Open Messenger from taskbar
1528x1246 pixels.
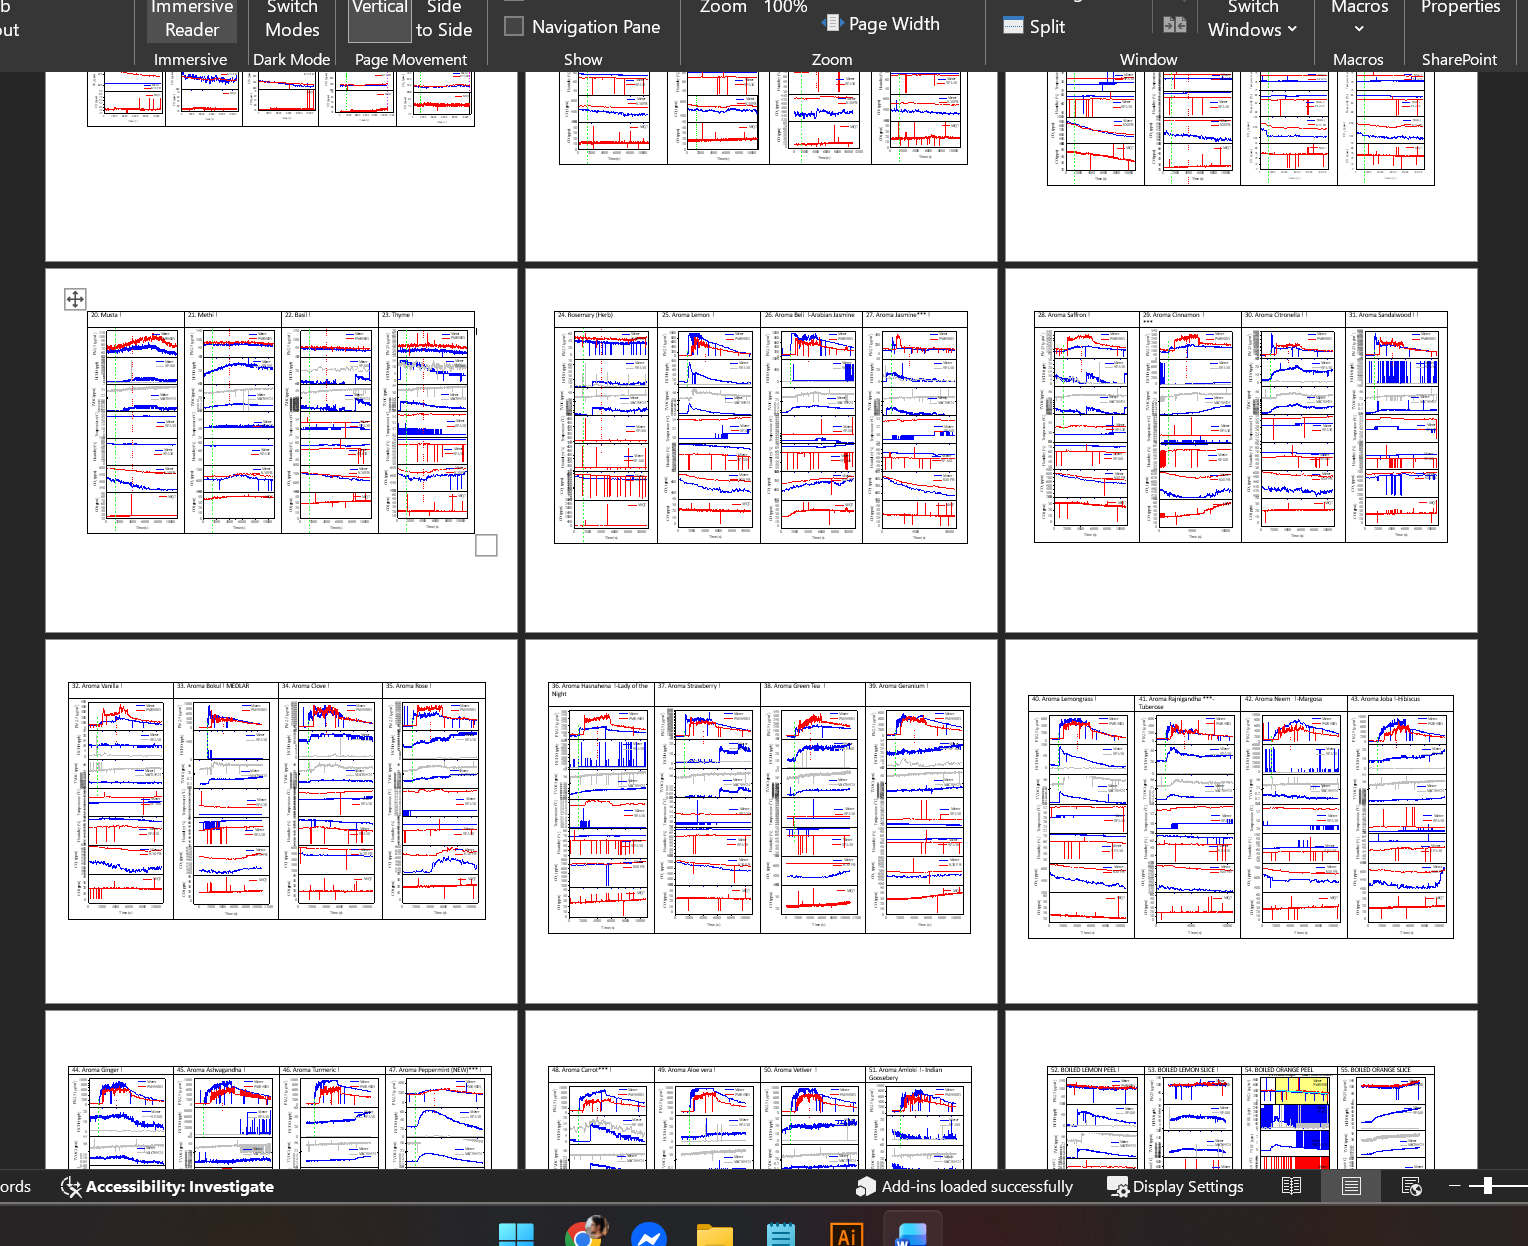(649, 1236)
